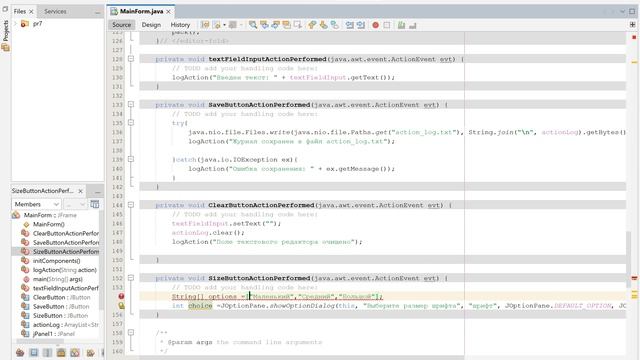Toggle Show Fields filter in Navigator bottom bar
Image resolution: width=640 pixels, height=360 pixels.
34,352
